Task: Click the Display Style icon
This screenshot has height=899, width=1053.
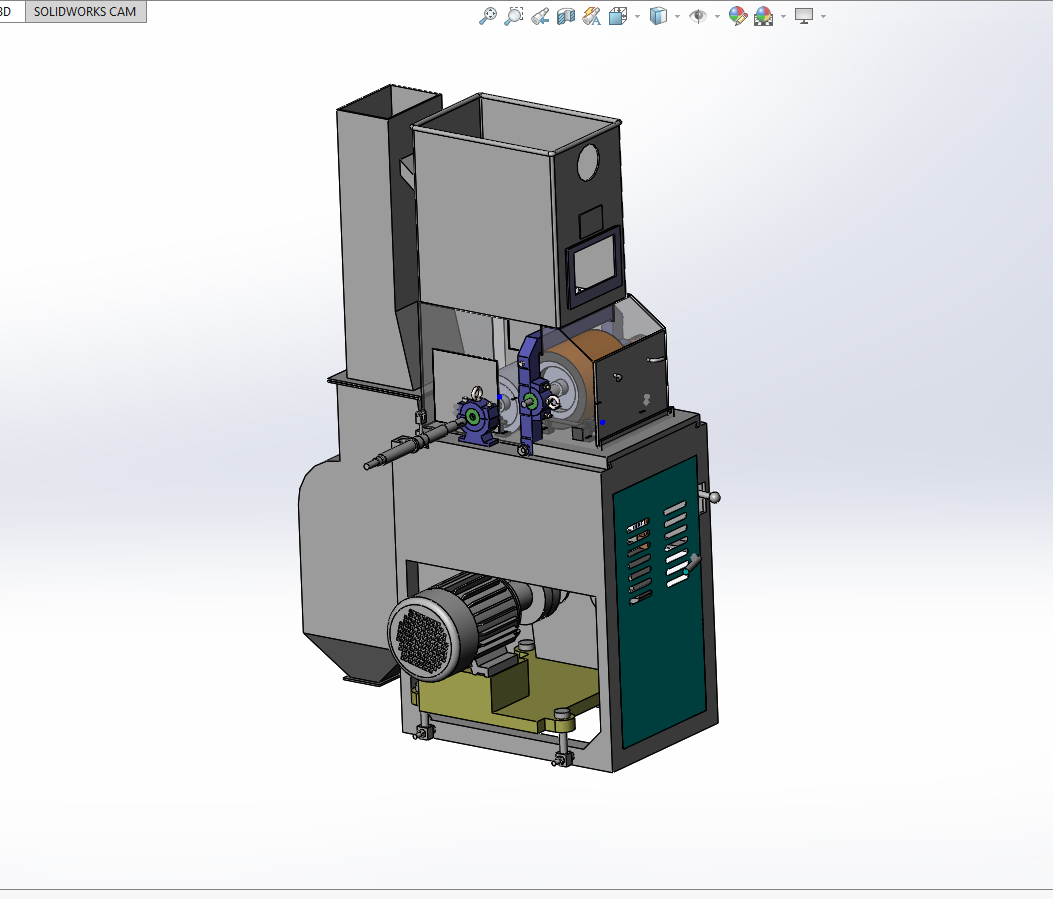Action: [x=658, y=16]
